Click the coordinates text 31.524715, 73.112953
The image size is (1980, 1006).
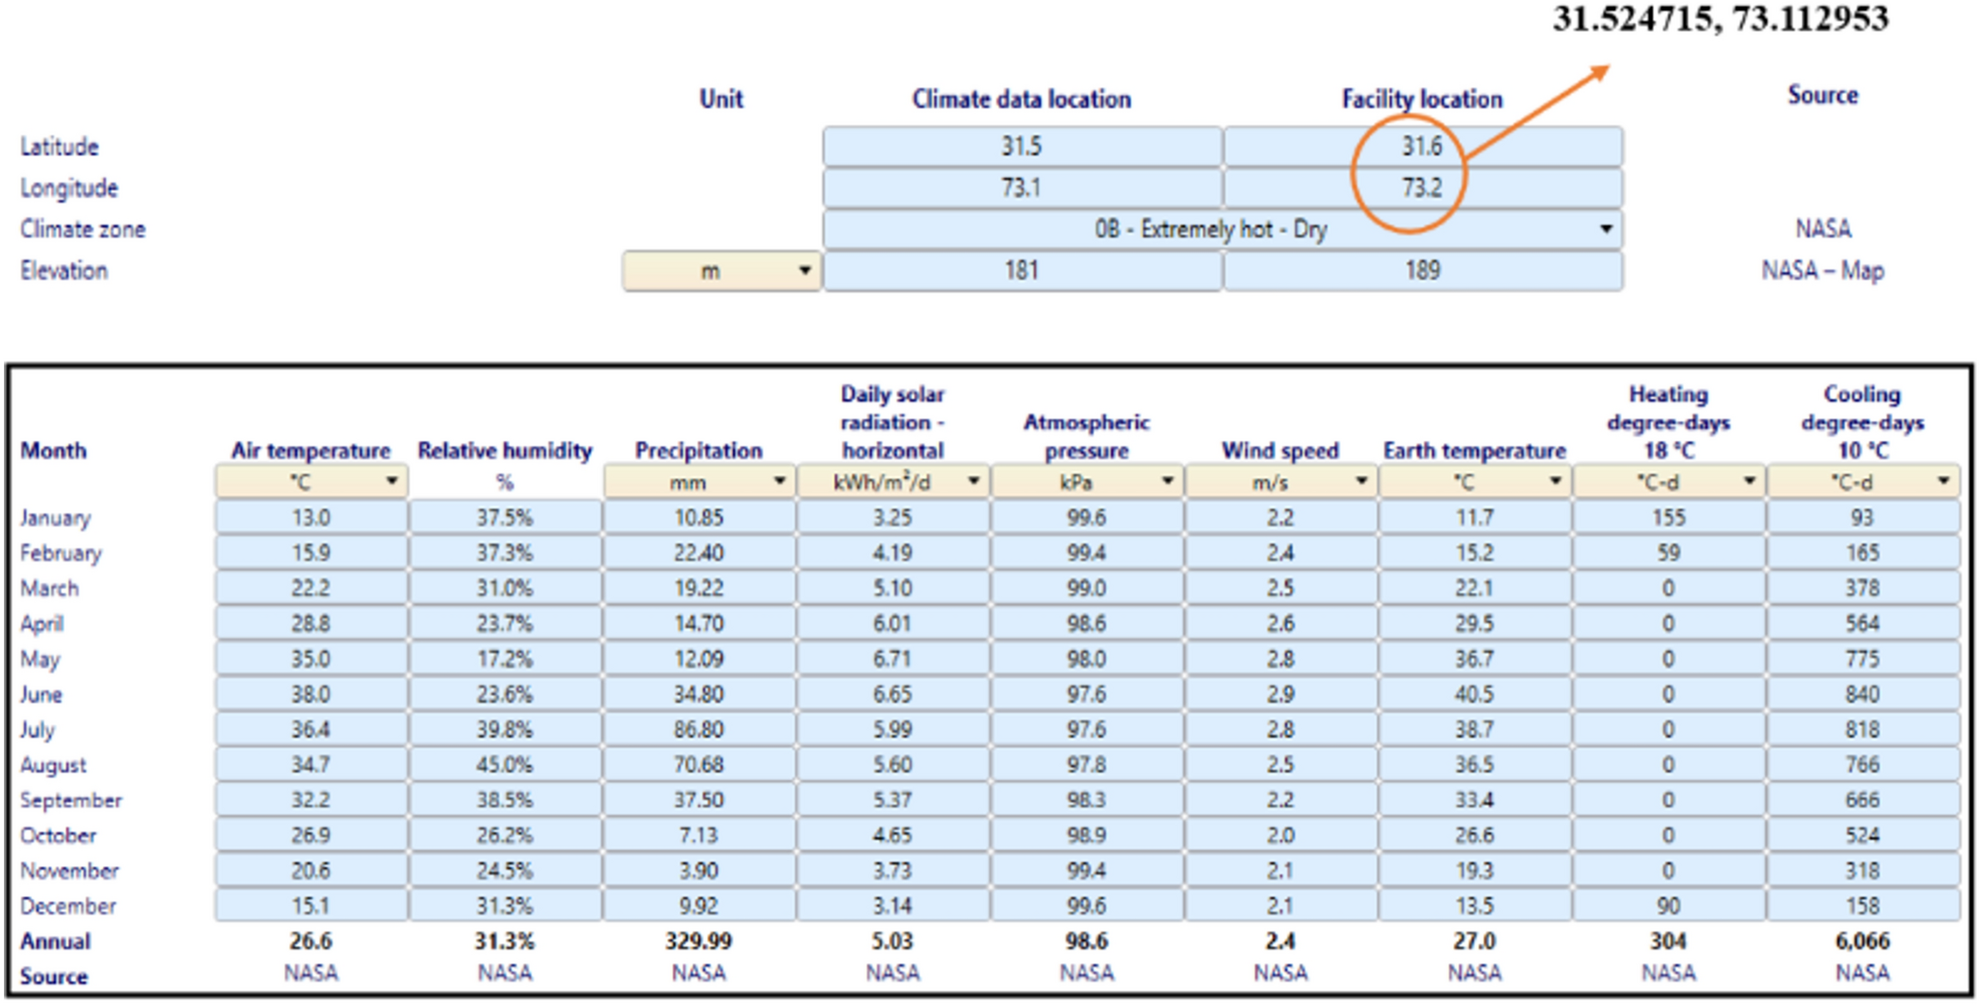coord(1720,18)
